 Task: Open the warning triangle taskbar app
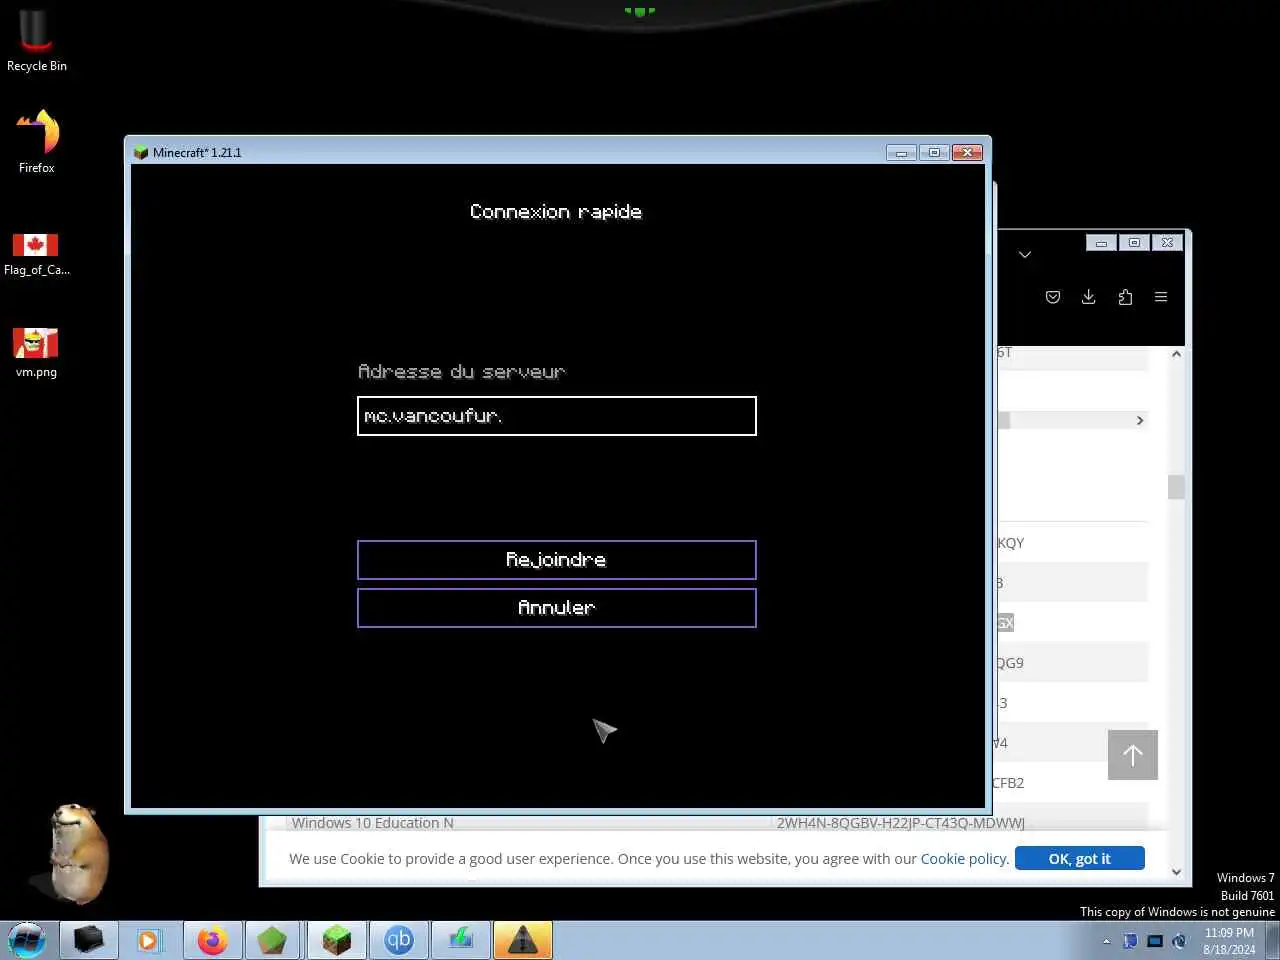pos(522,940)
